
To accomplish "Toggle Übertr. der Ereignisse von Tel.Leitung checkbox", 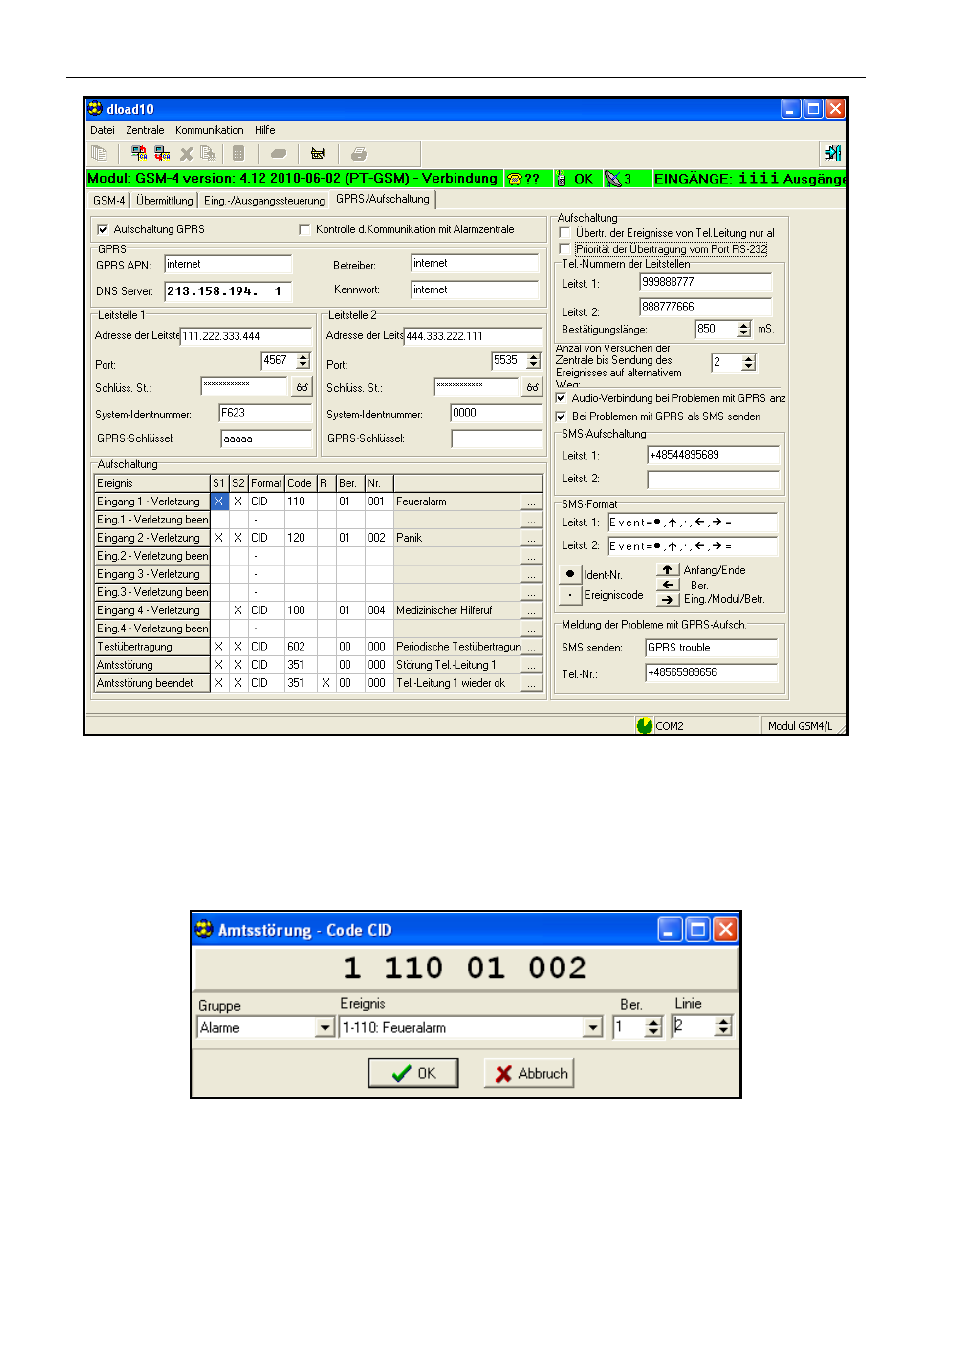I will click(x=565, y=233).
